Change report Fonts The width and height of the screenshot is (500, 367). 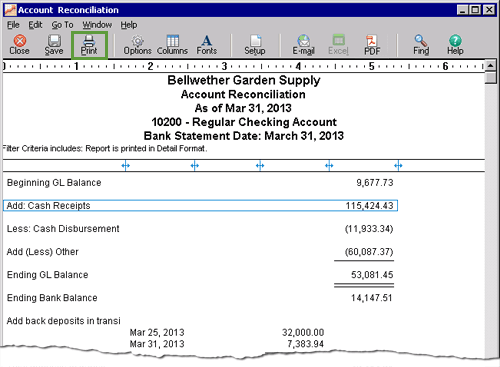(x=207, y=45)
